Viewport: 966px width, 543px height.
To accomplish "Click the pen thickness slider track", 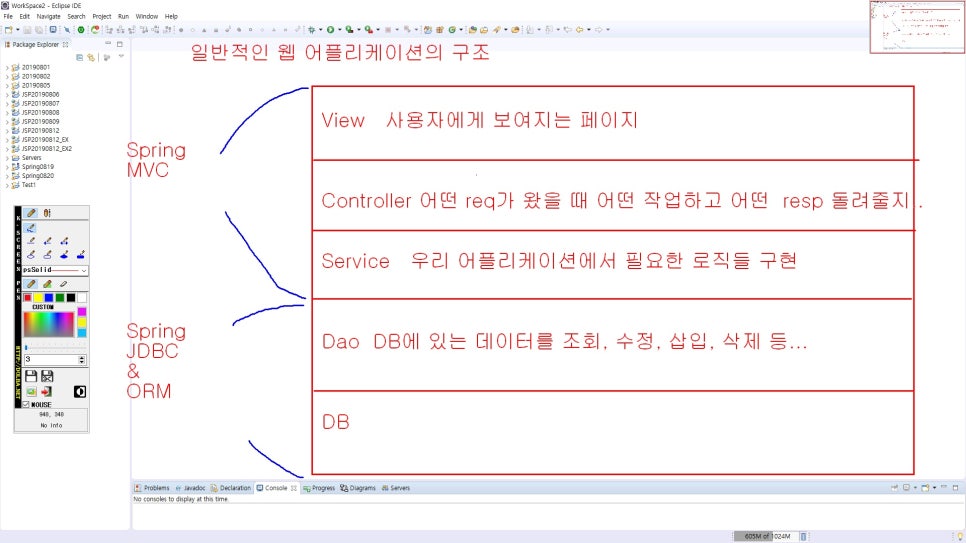I will [54, 347].
